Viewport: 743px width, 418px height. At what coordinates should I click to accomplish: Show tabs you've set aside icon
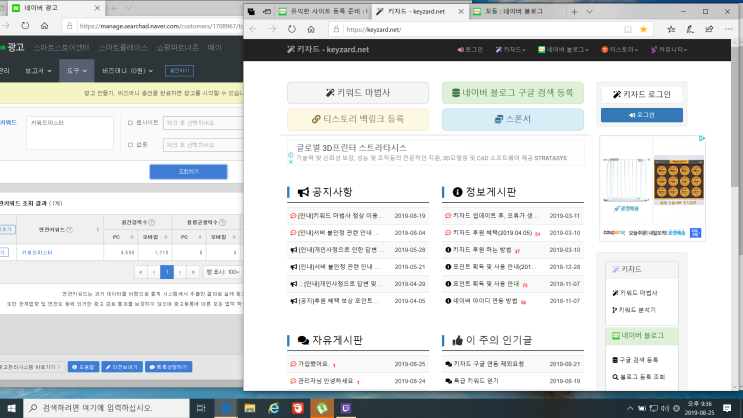tap(251, 11)
